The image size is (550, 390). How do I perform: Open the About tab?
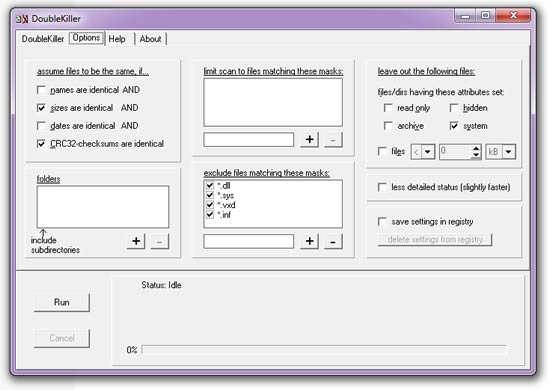point(150,39)
